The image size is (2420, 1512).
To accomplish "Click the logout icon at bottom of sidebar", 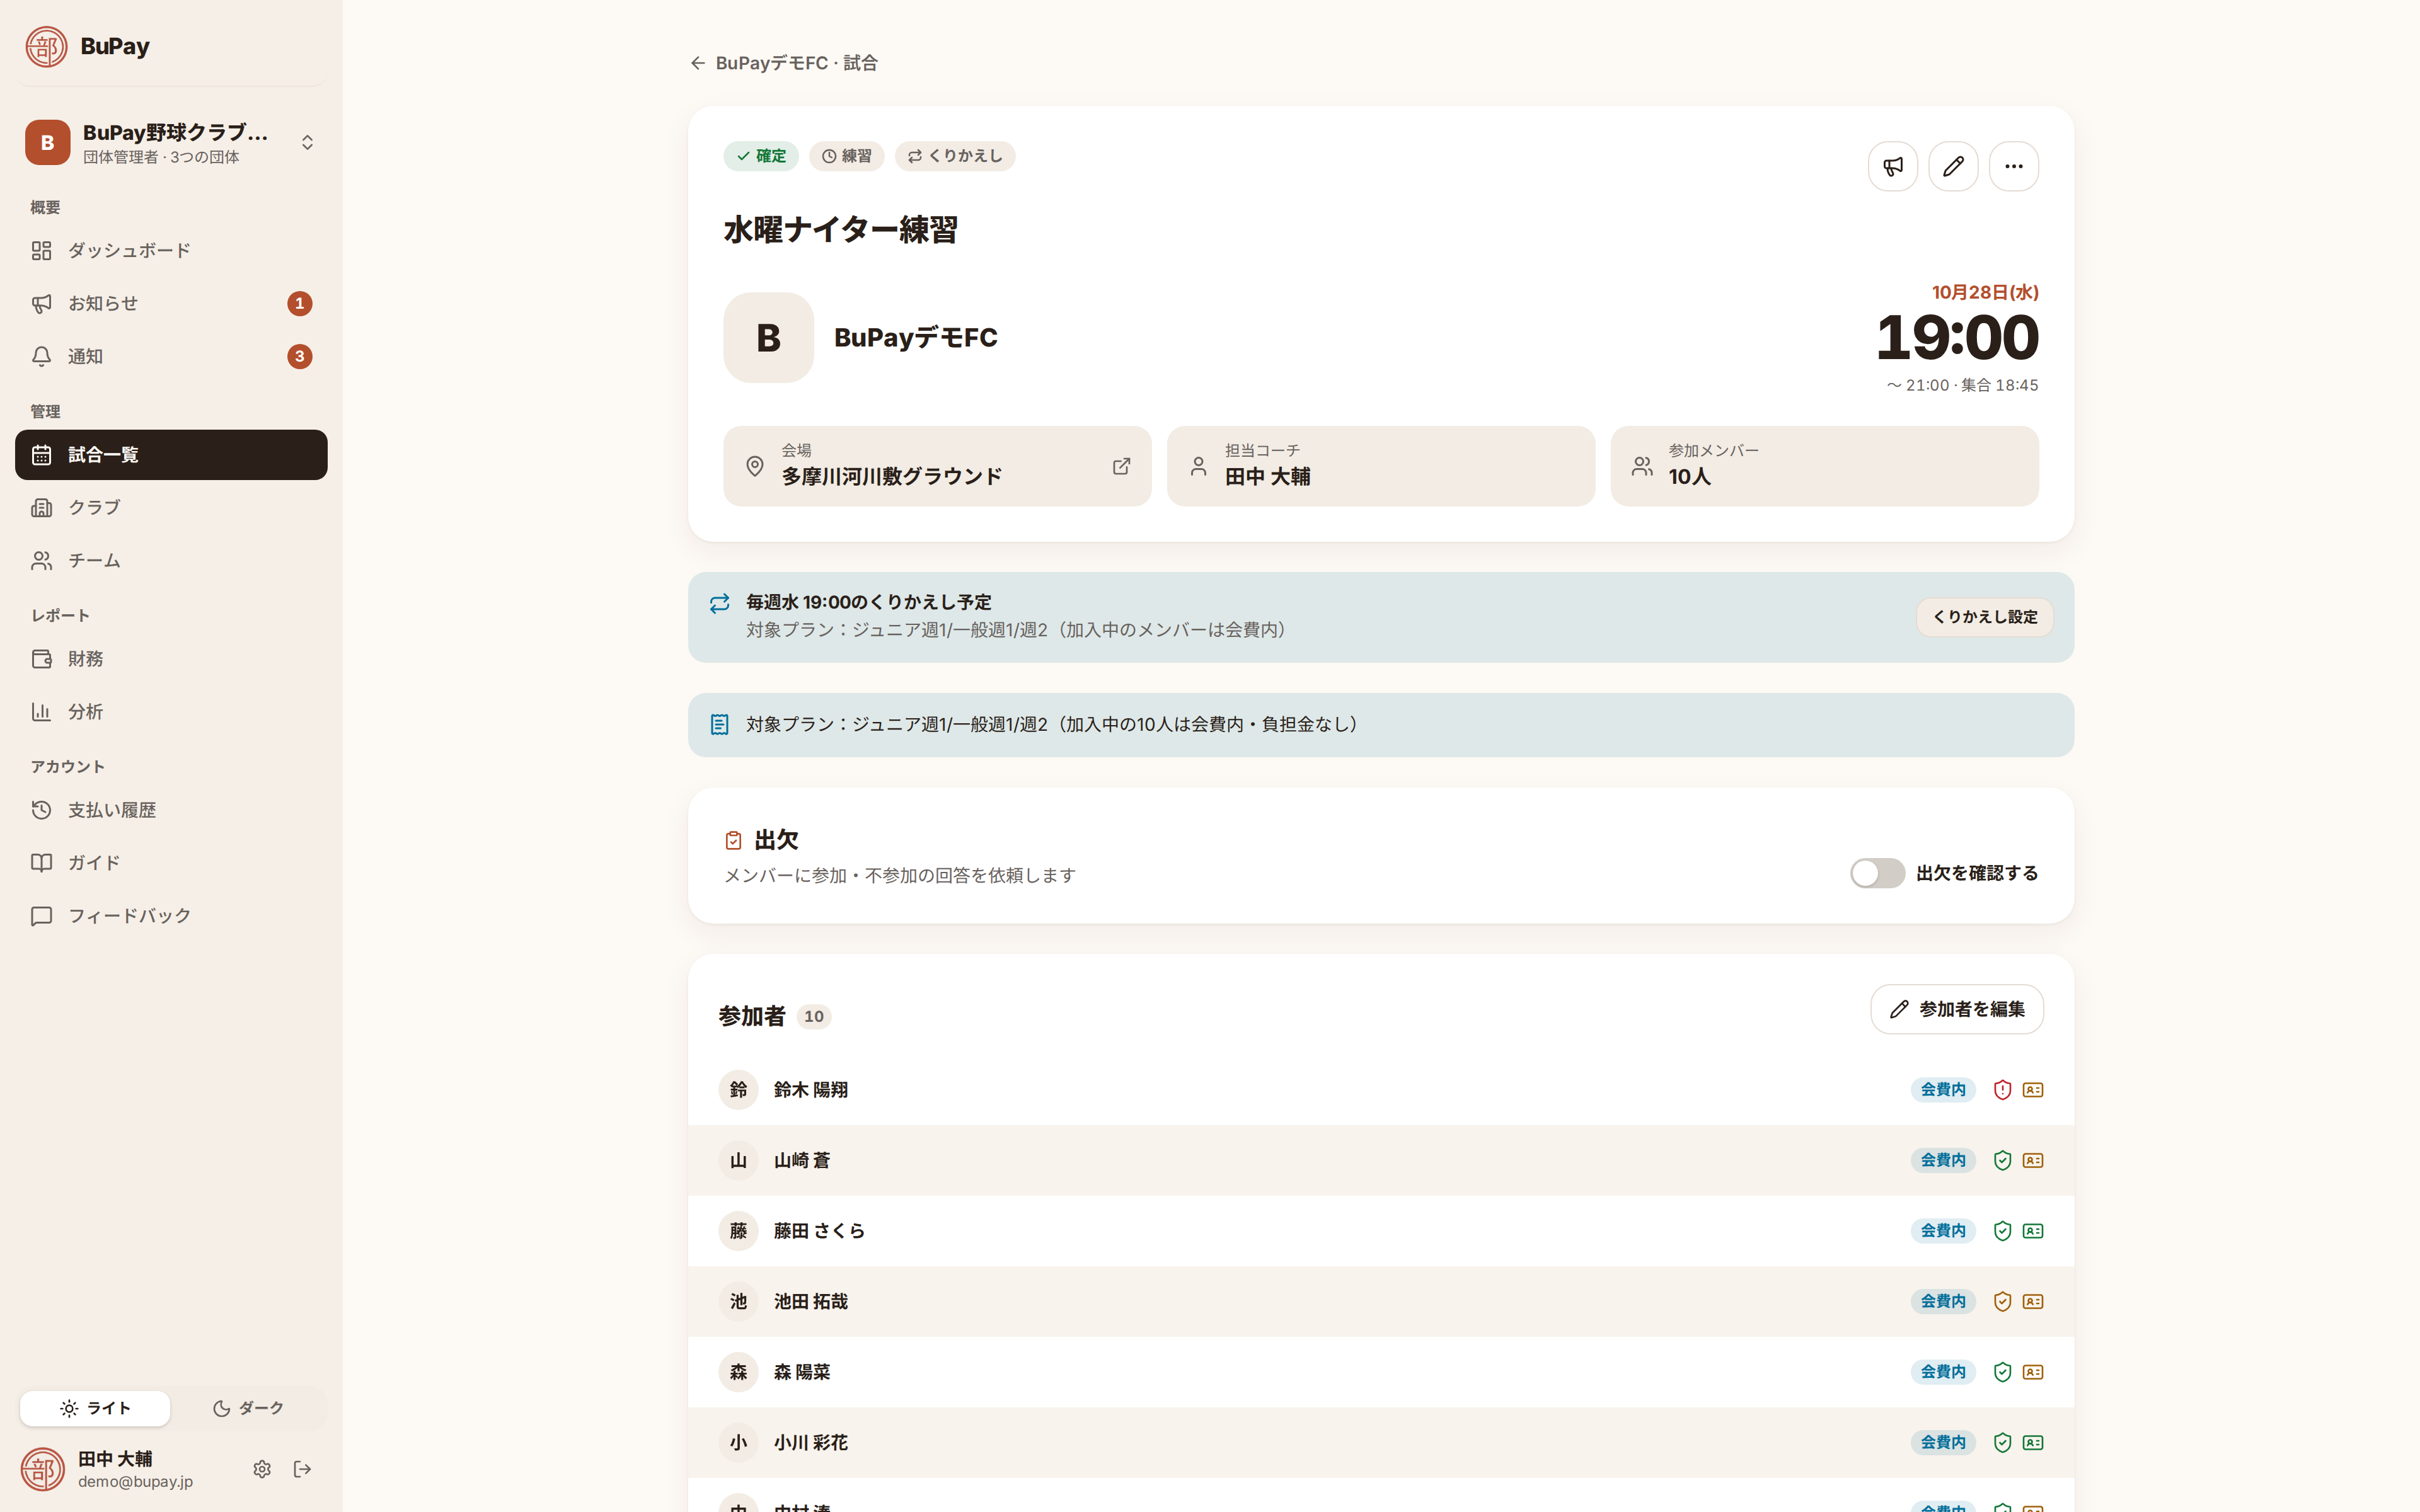I will (303, 1468).
